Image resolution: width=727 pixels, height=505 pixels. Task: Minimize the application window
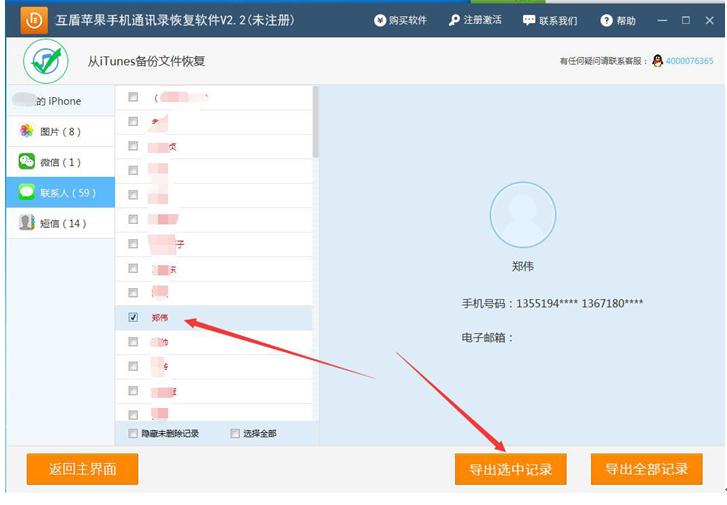click(662, 20)
